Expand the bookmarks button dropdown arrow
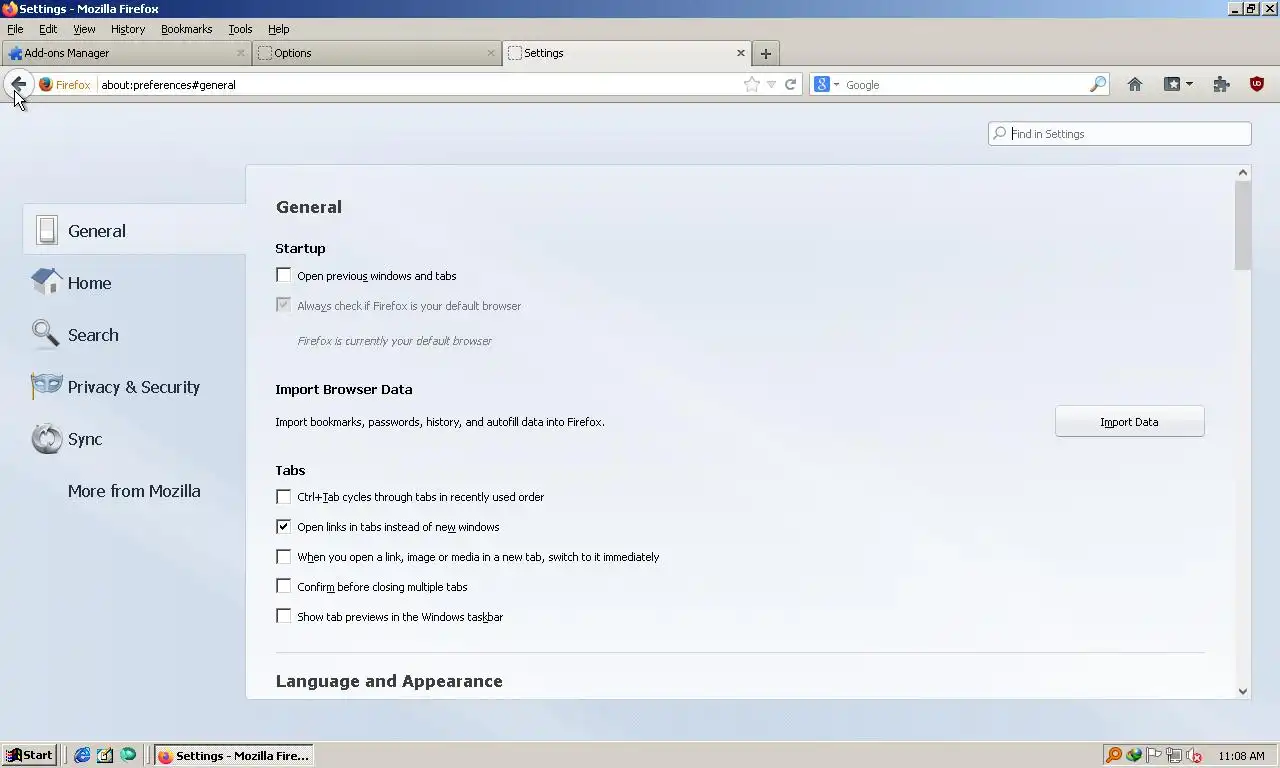Image resolution: width=1280 pixels, height=768 pixels. click(x=1189, y=85)
